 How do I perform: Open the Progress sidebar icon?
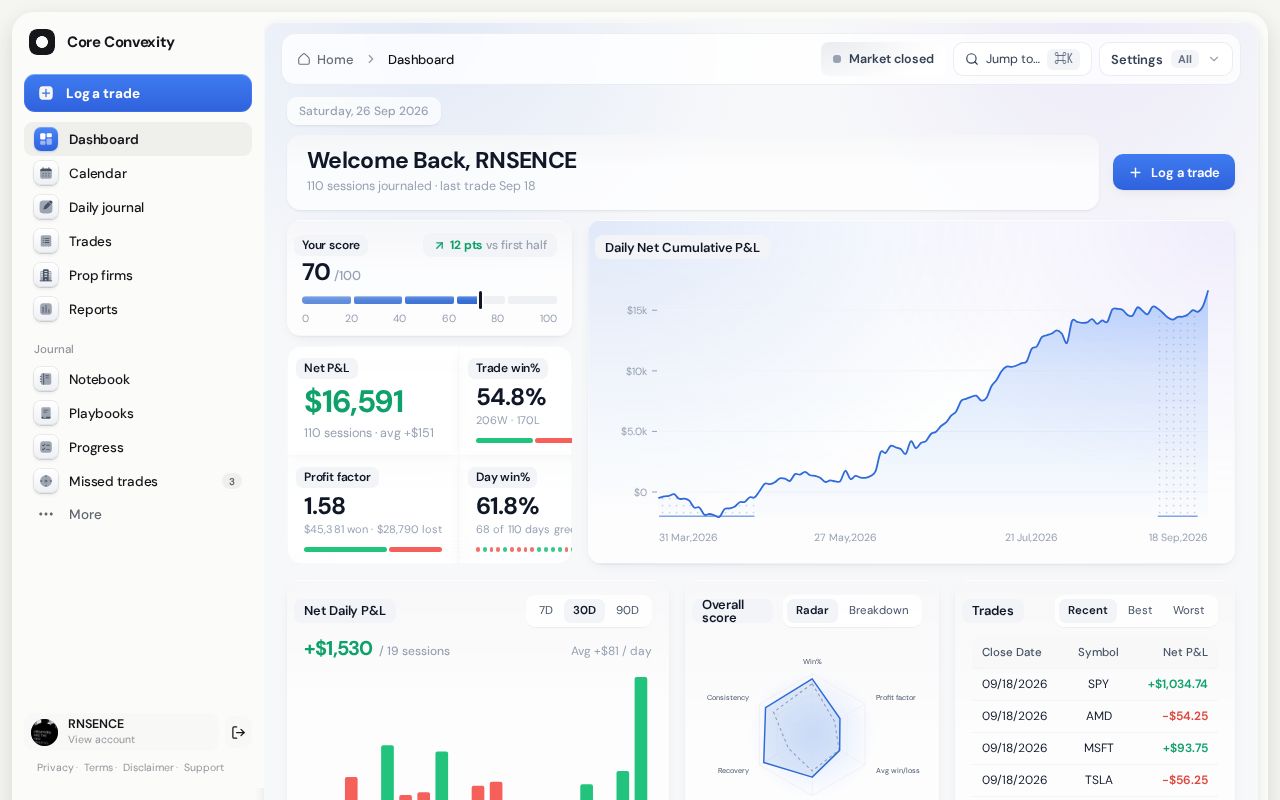[x=46, y=447]
